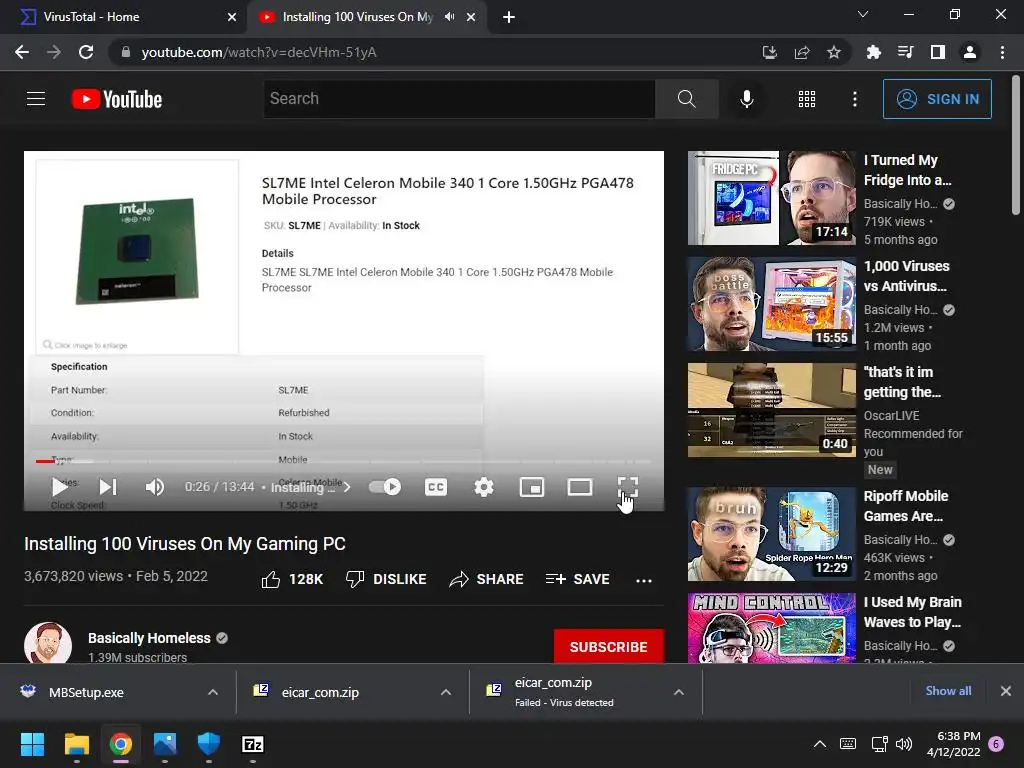The image size is (1024, 768).
Task: Open the MBSetup.exe download
Action: click(x=86, y=692)
